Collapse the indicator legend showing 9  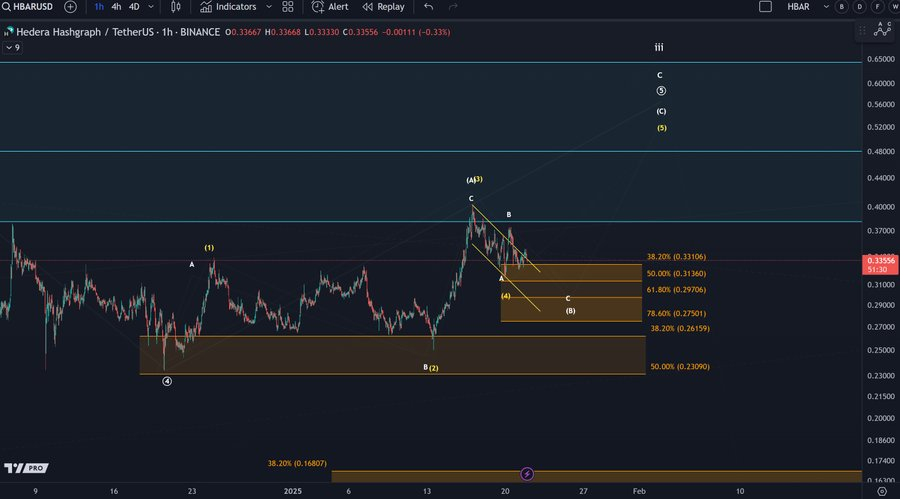click(x=13, y=47)
